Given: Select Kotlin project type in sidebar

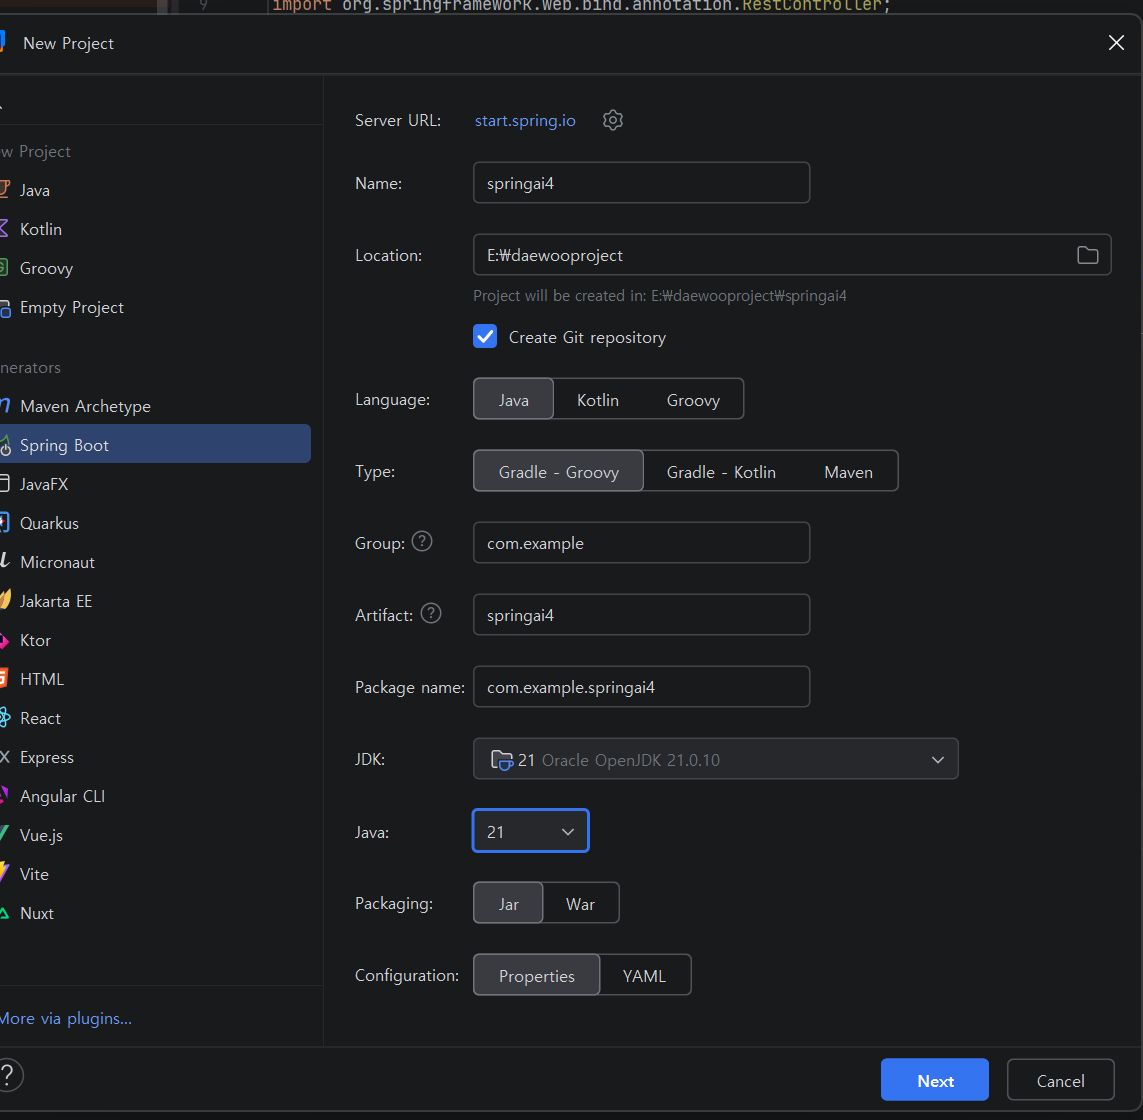Looking at the screenshot, I should pos(155,229).
